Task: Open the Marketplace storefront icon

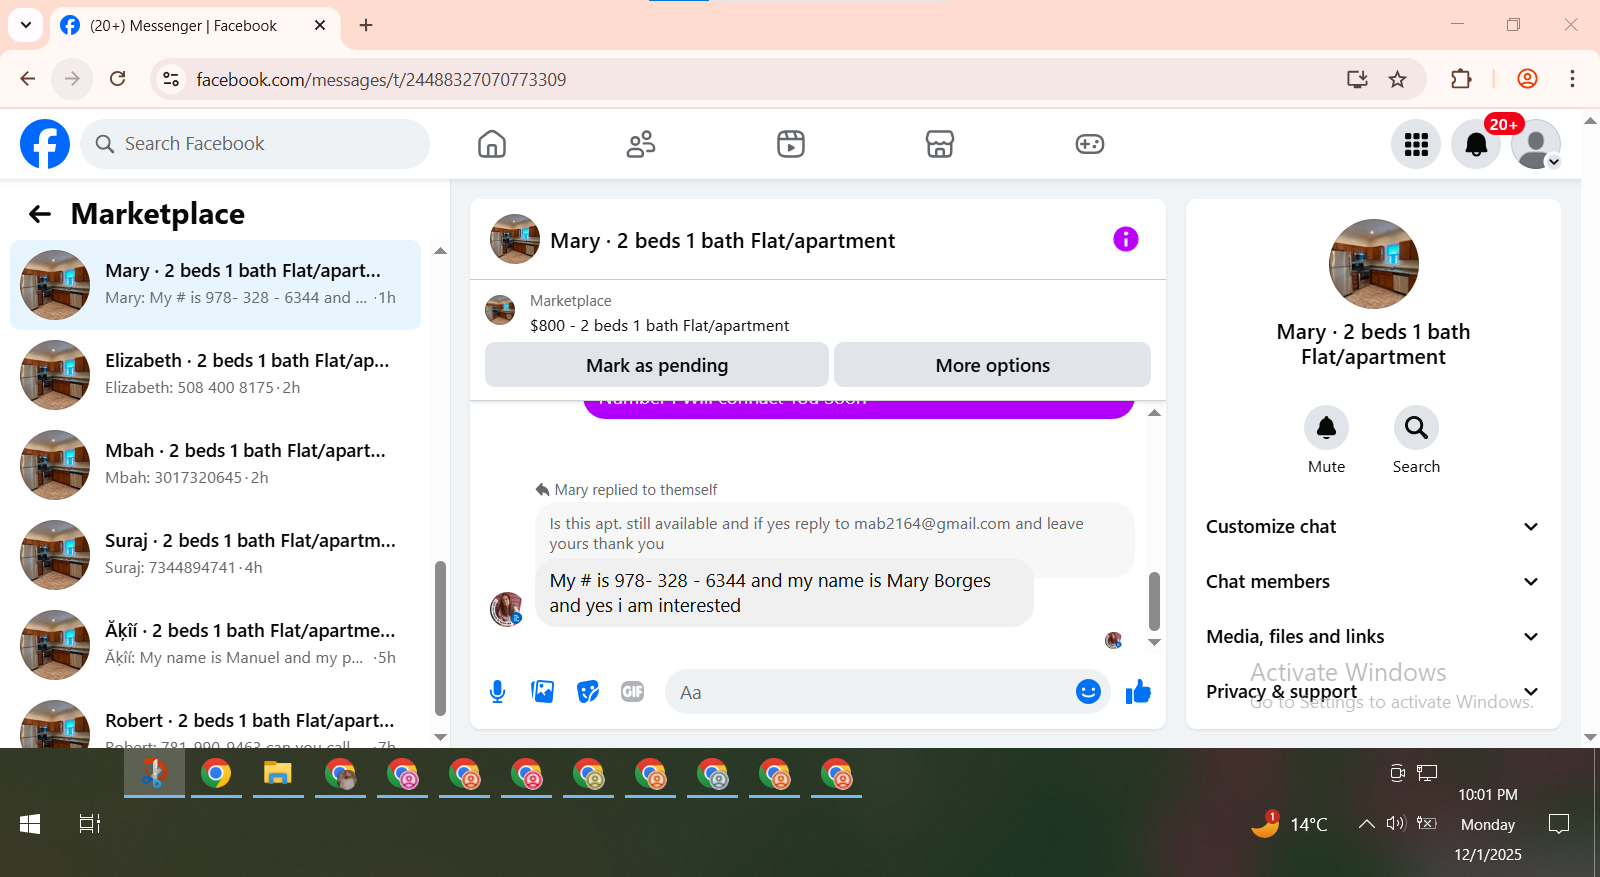Action: pos(940,144)
